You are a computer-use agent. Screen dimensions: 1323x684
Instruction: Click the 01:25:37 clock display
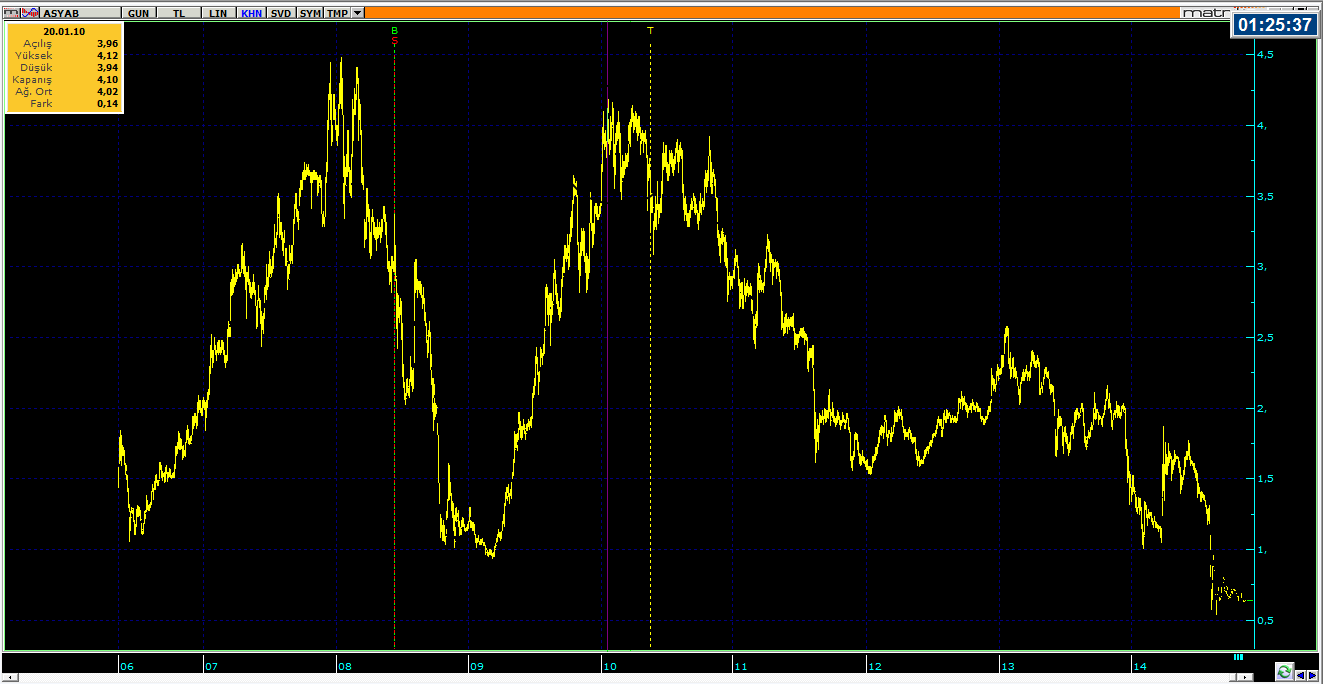(1274, 25)
